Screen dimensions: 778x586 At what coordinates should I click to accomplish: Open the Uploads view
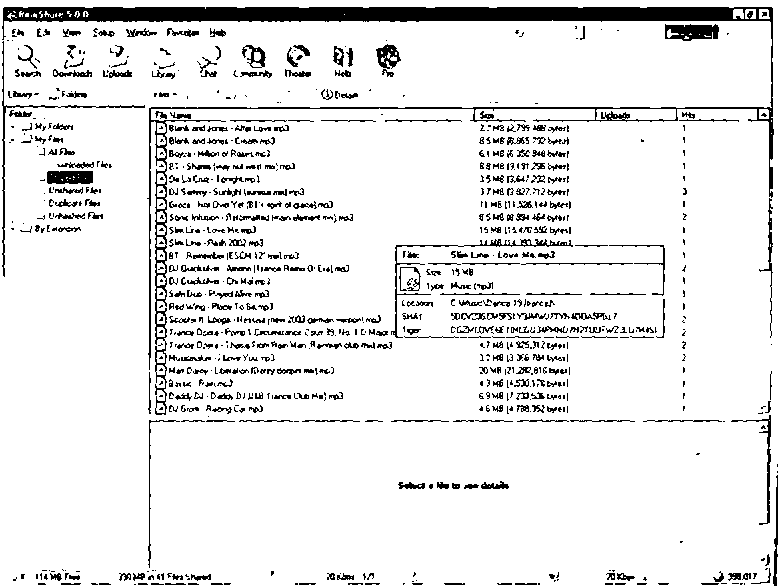(x=118, y=62)
